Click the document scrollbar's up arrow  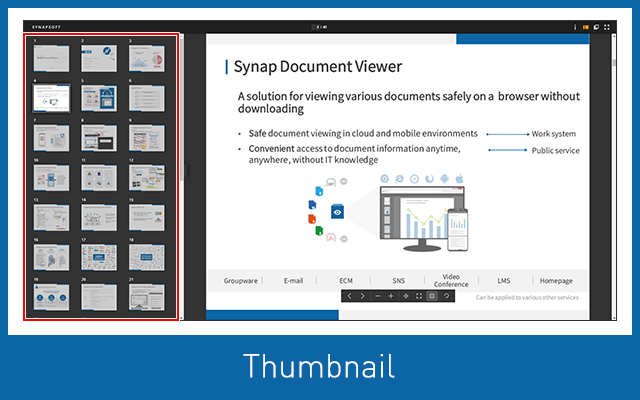pyautogui.click(x=614, y=37)
